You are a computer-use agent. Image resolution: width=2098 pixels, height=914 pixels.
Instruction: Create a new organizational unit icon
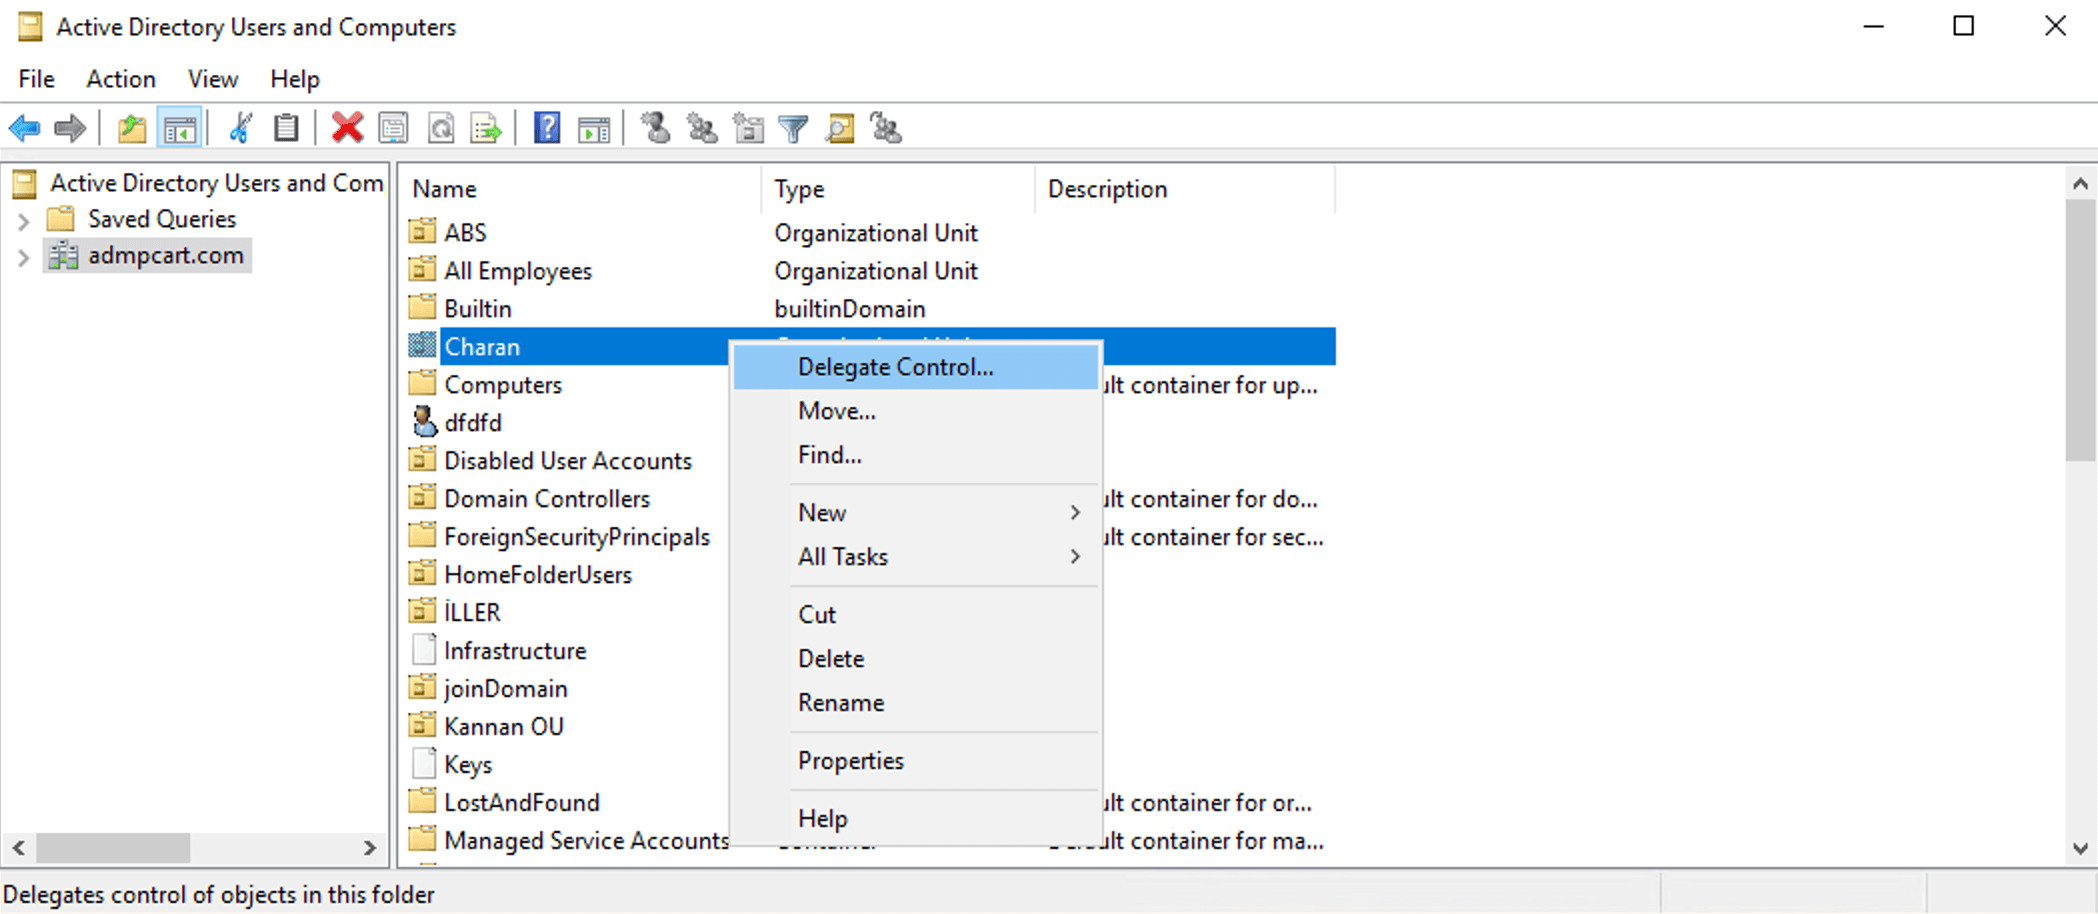(x=748, y=128)
